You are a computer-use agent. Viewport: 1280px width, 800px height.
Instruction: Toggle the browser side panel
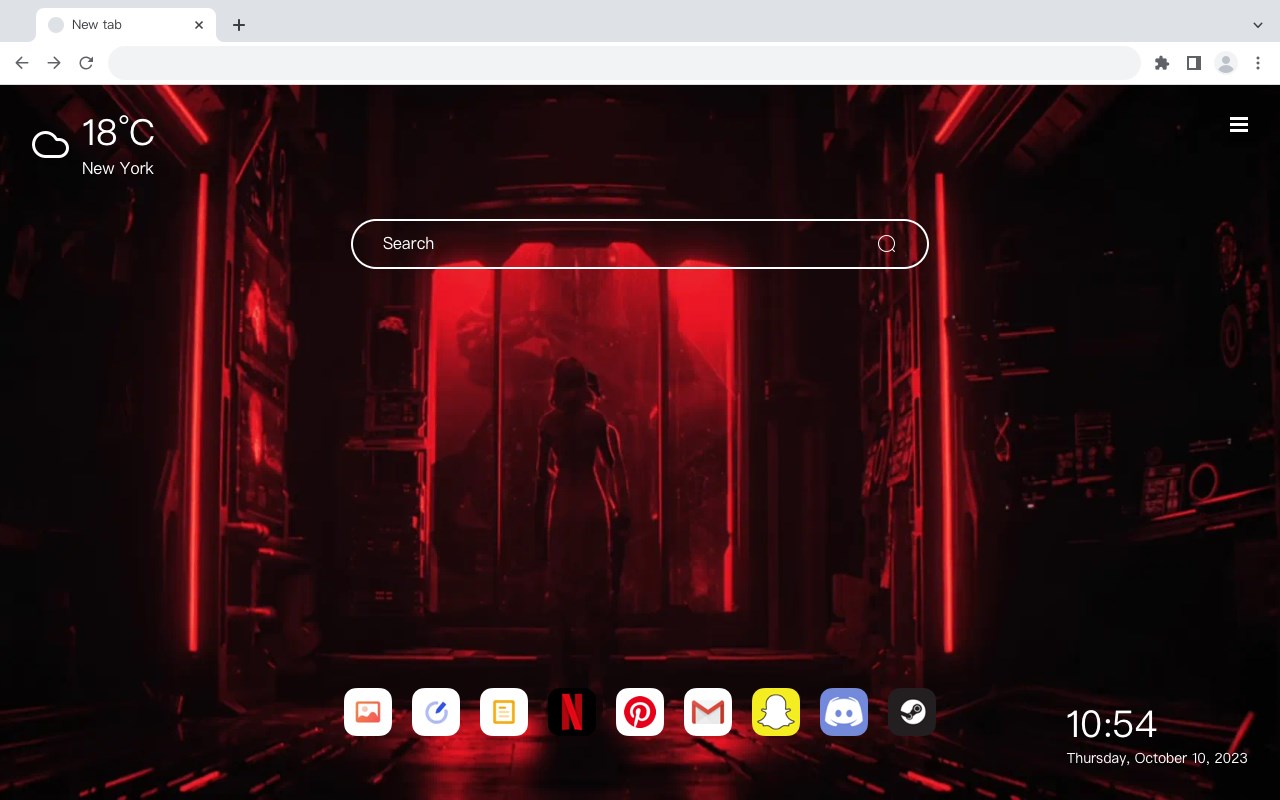[x=1193, y=63]
